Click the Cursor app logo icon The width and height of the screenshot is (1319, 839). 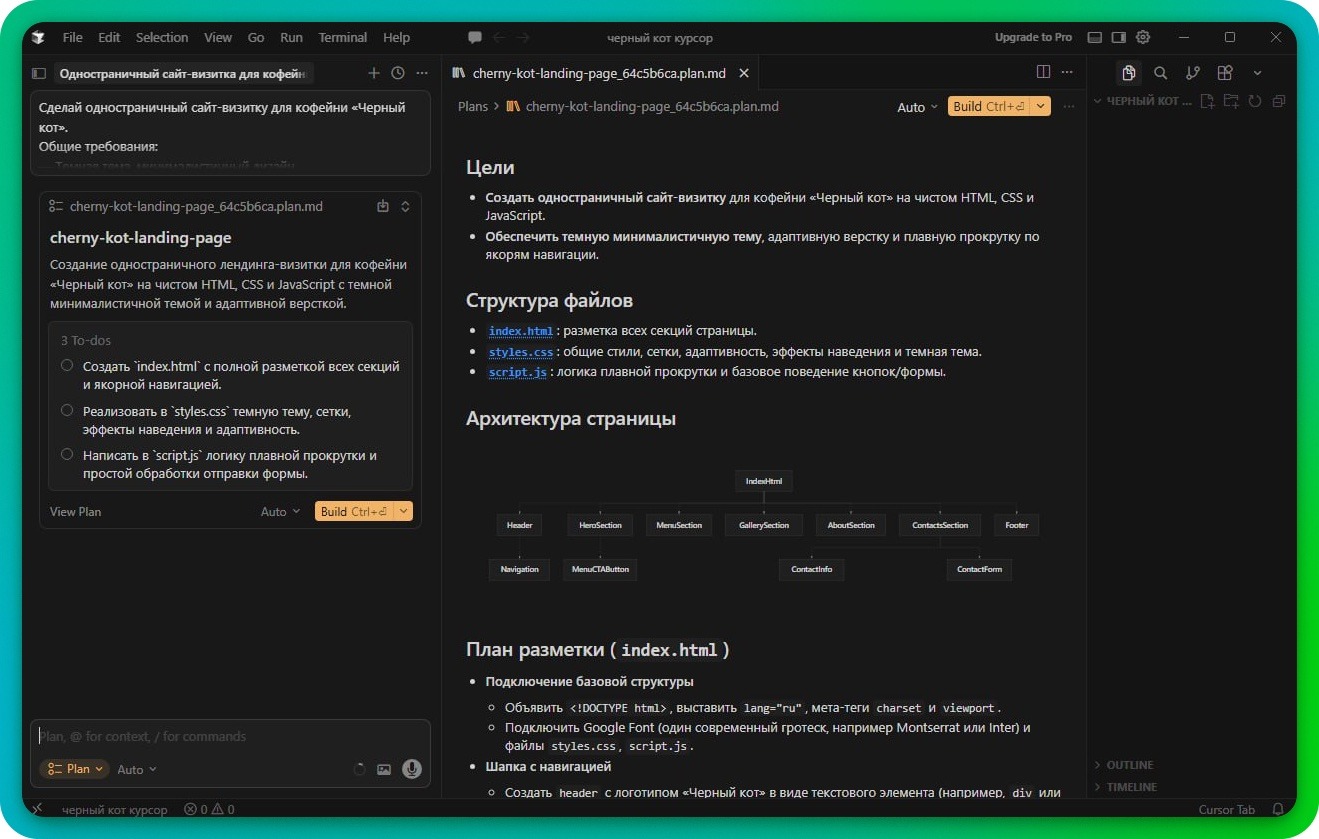38,37
